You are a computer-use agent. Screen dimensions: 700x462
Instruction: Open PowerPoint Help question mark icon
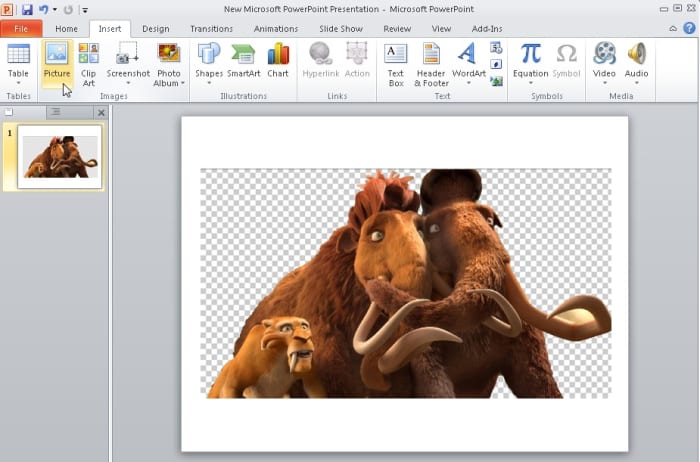pyautogui.click(x=689, y=28)
